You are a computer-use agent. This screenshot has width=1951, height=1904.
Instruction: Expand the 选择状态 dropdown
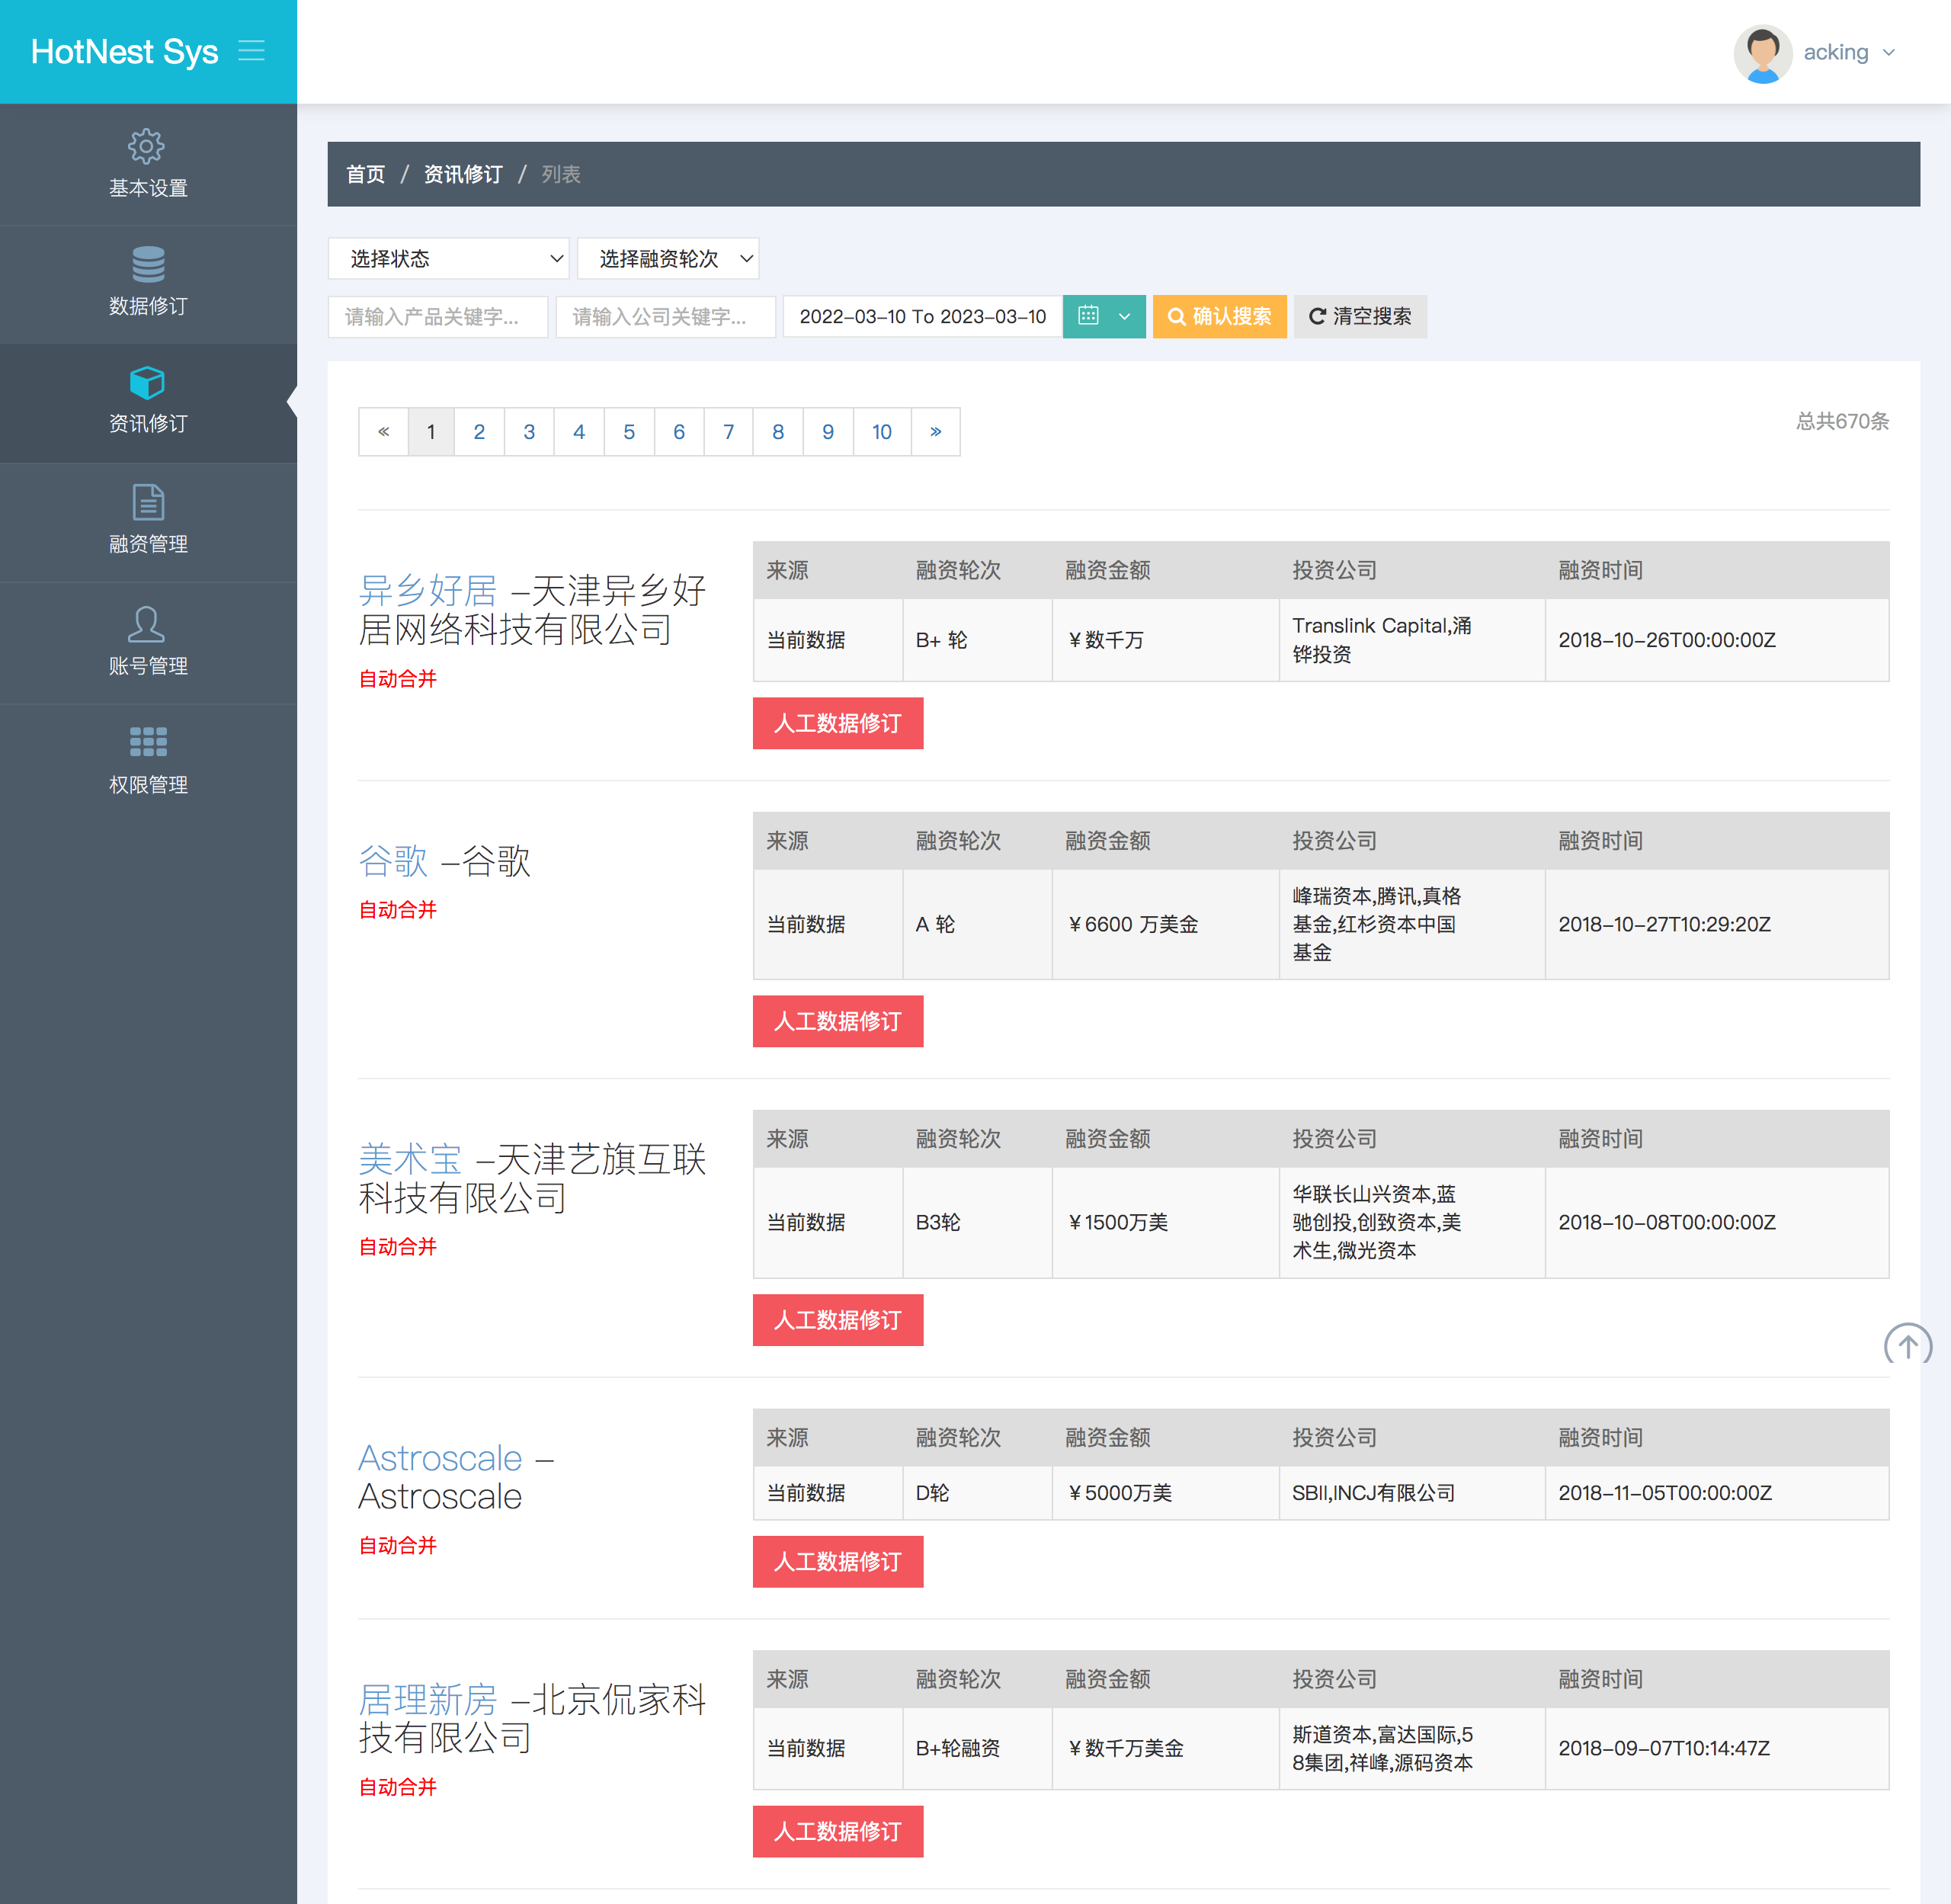(x=448, y=259)
